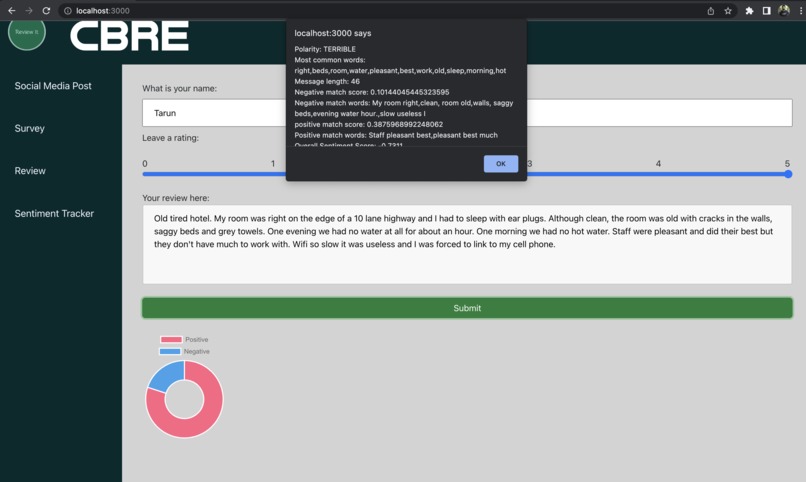The image size is (806, 482).
Task: View site information icon in address bar
Action: [67, 11]
